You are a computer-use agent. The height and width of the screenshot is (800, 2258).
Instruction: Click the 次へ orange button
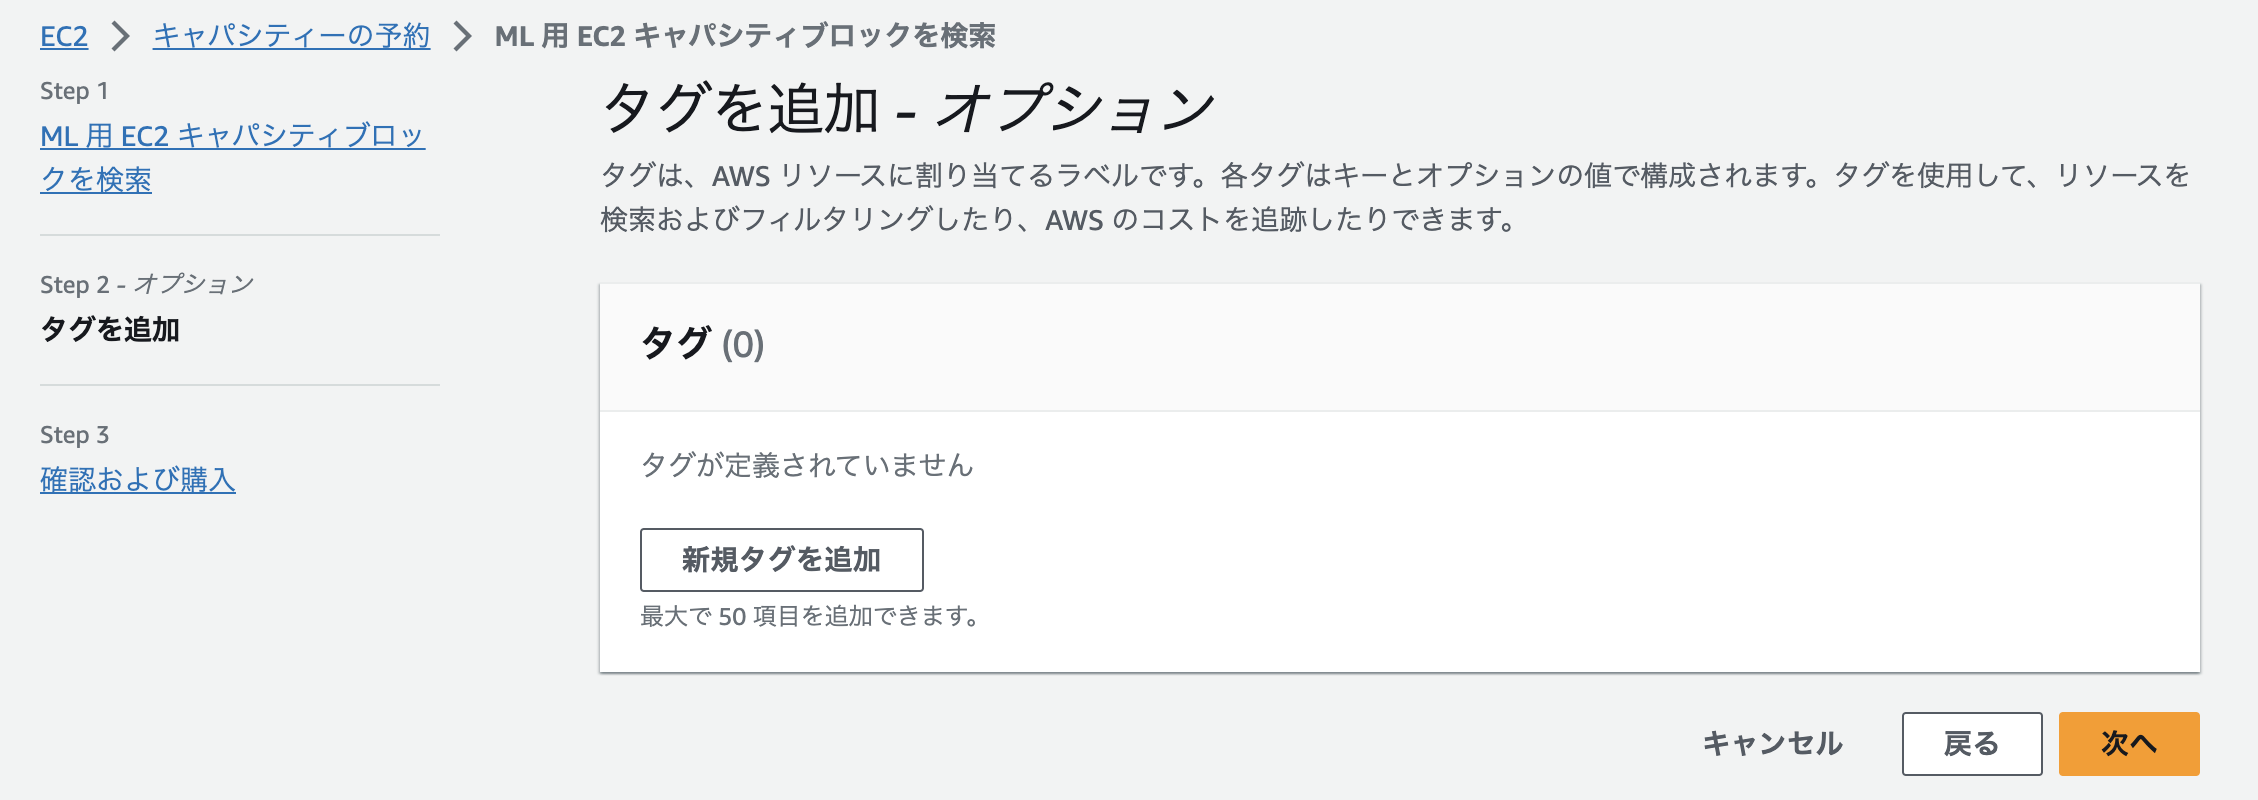point(2129,744)
